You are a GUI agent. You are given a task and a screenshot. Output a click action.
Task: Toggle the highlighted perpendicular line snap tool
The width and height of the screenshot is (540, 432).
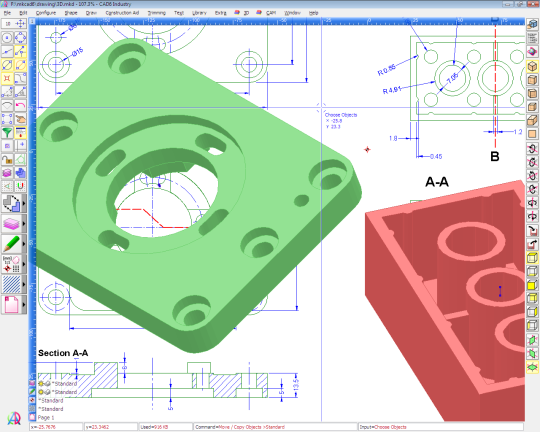[20, 51]
